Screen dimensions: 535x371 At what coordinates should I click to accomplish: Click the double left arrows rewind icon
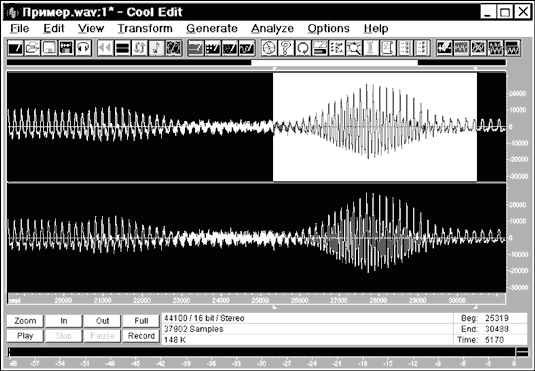click(x=105, y=48)
